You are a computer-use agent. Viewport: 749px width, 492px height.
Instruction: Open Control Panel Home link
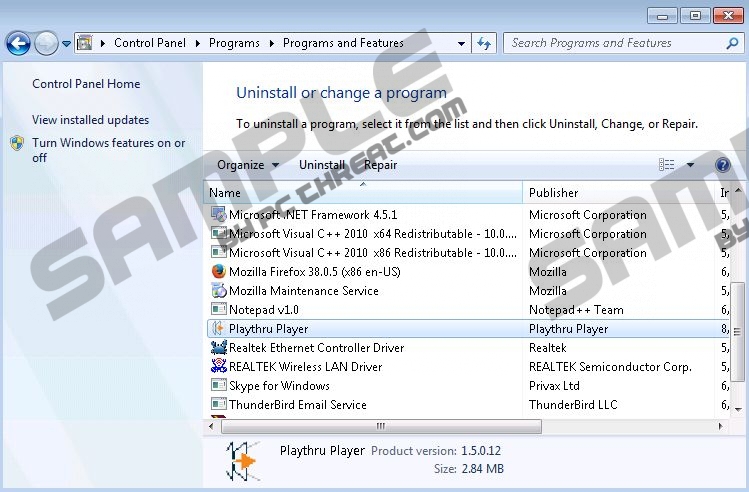coord(86,84)
